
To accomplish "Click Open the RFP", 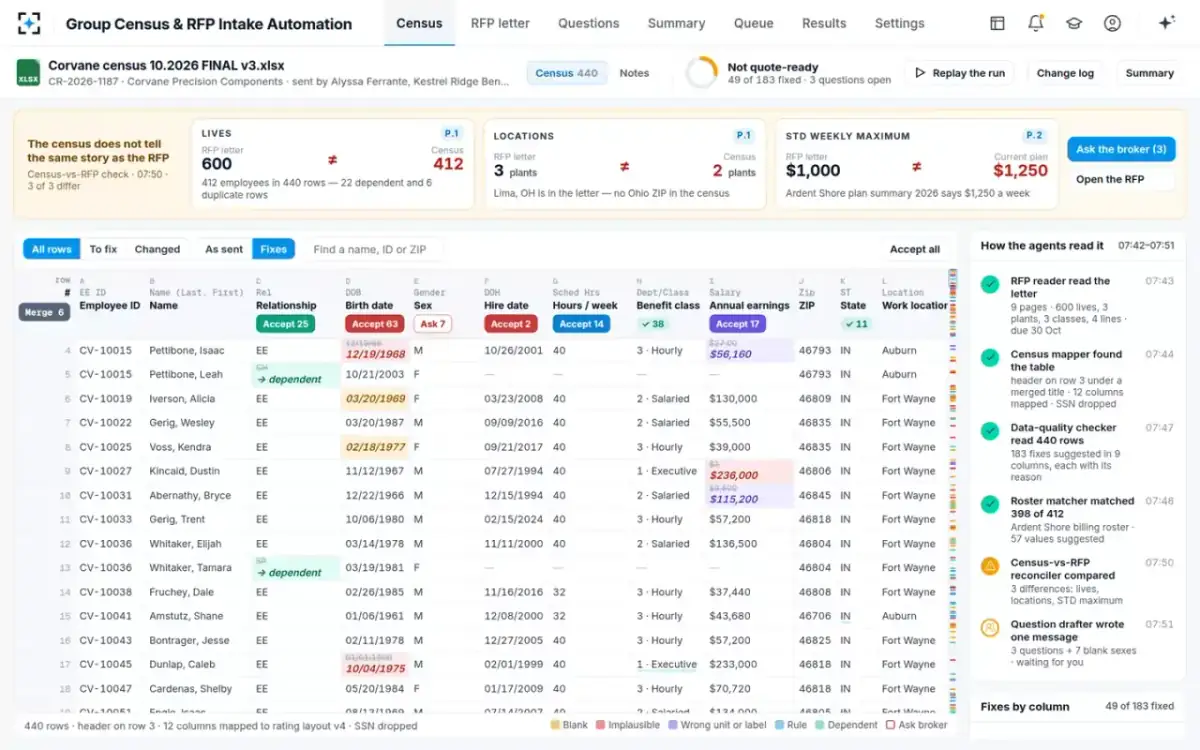I will point(1110,179).
